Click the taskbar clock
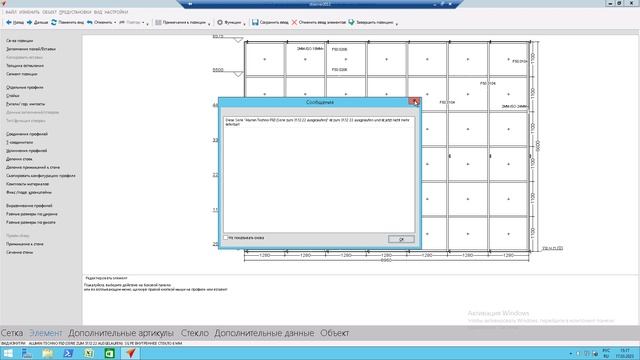This screenshot has width=640, height=360. click(x=625, y=353)
